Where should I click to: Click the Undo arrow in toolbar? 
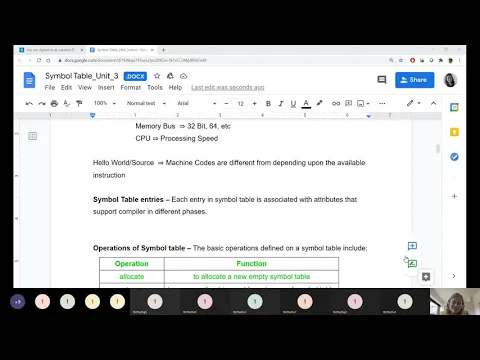(x=29, y=104)
